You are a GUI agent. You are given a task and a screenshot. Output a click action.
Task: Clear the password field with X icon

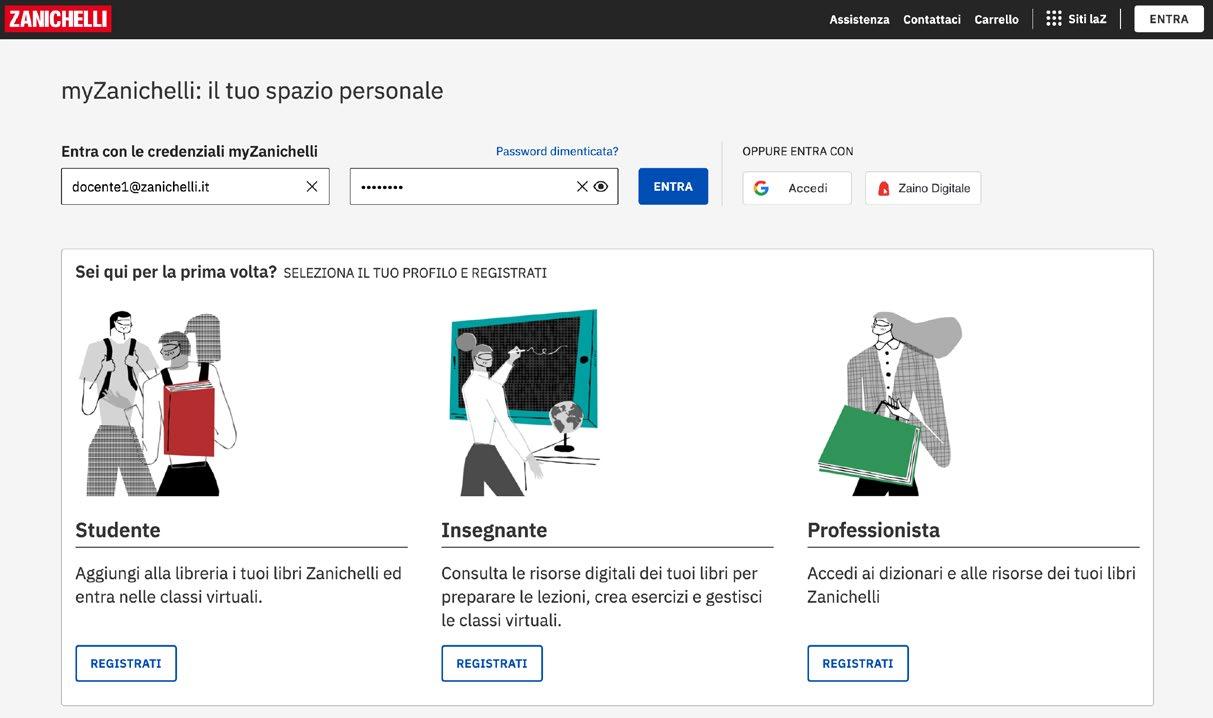tap(582, 187)
